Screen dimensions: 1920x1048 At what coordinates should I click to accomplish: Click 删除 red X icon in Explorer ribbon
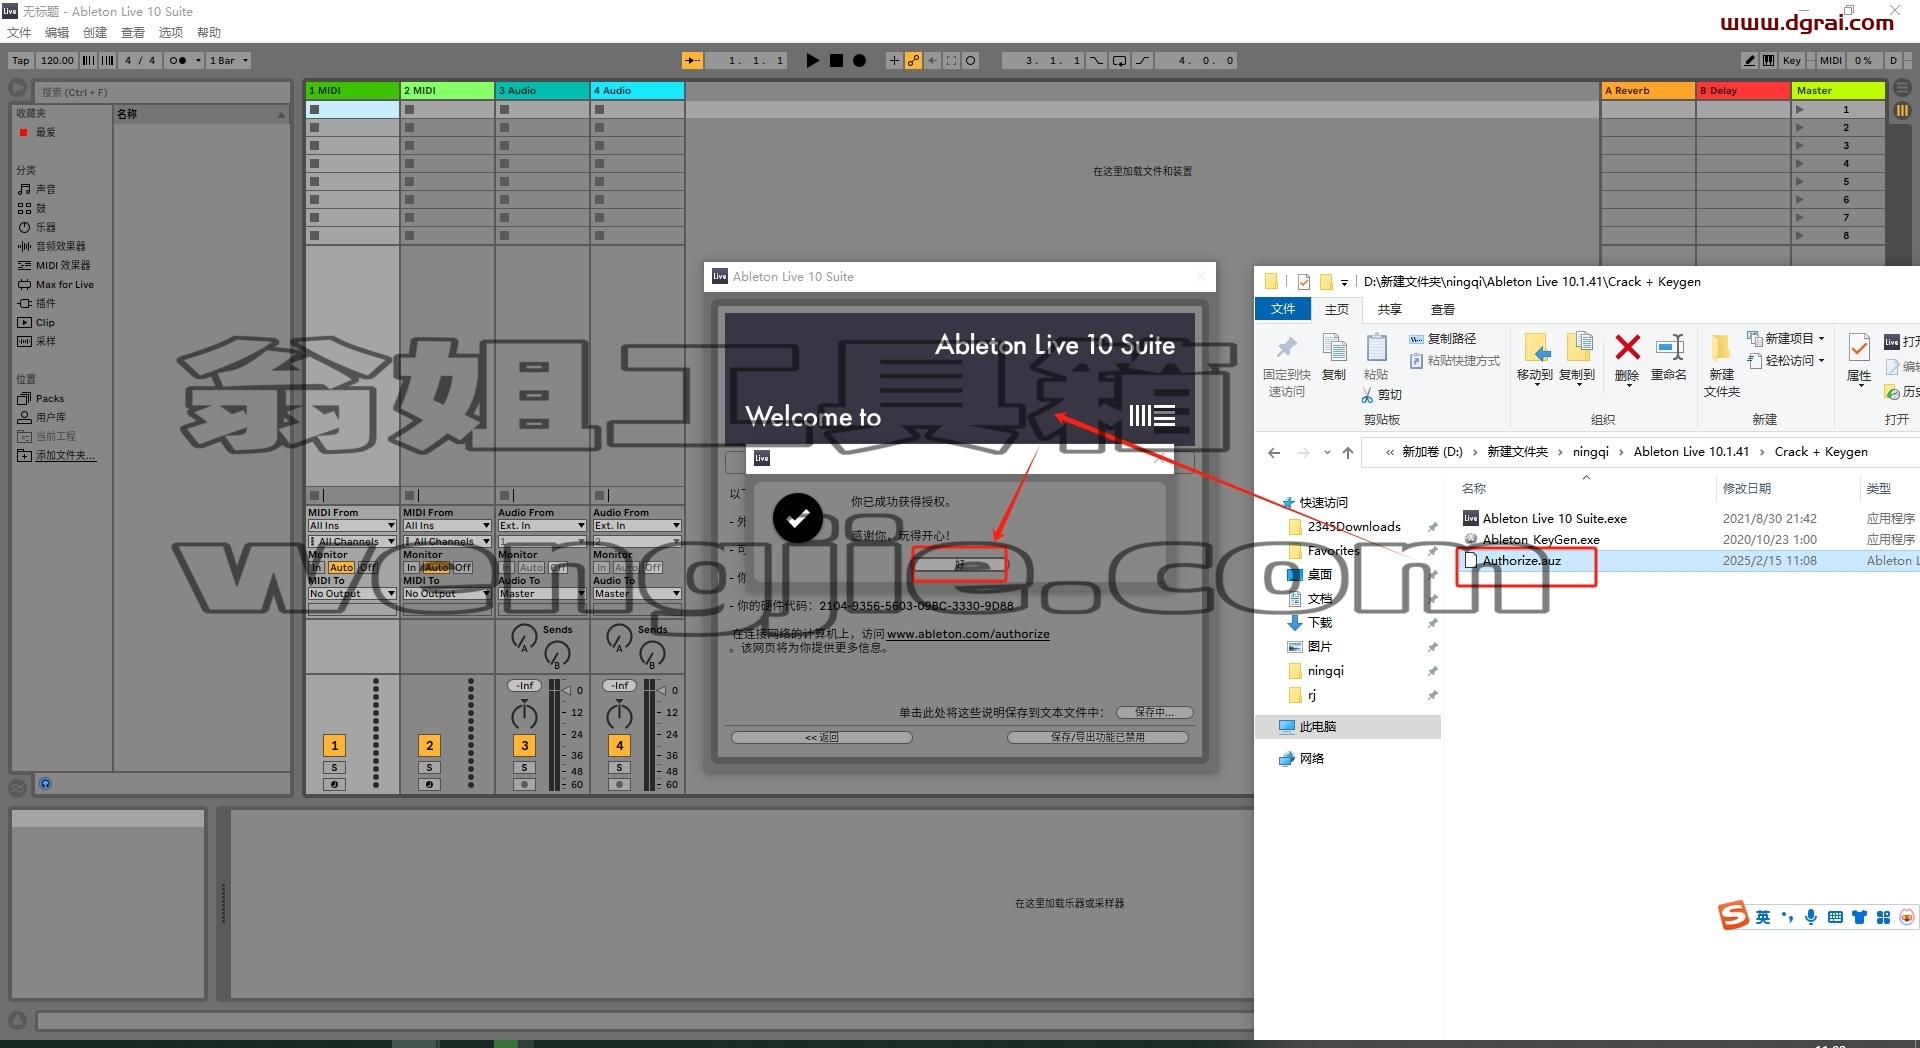tap(1628, 348)
